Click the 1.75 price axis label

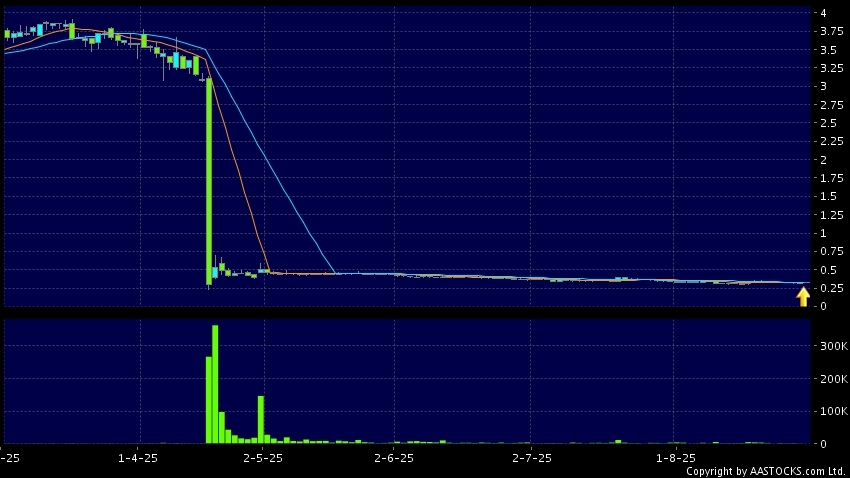832,178
